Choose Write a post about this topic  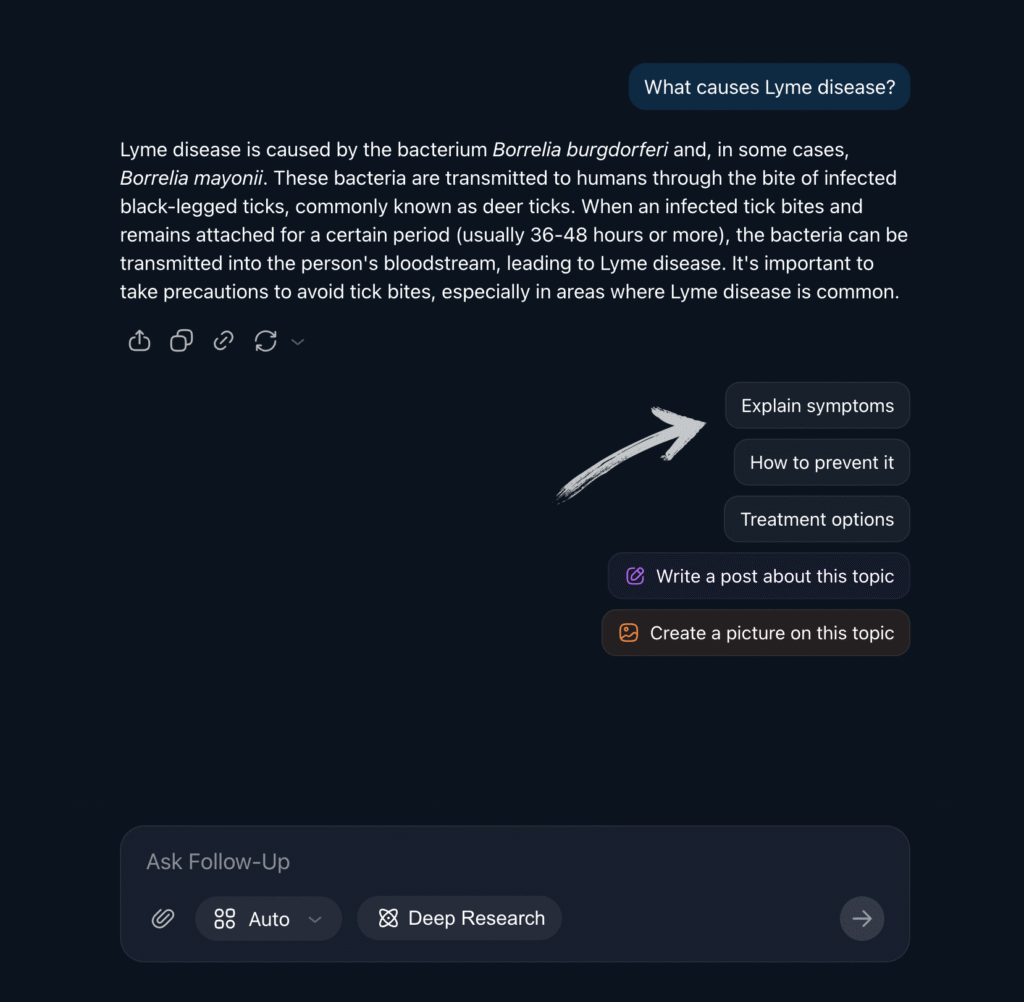pyautogui.click(x=758, y=576)
